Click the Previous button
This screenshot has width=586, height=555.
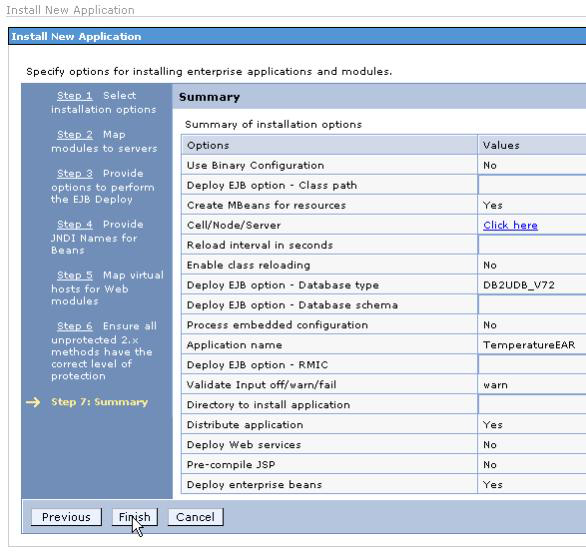point(66,517)
